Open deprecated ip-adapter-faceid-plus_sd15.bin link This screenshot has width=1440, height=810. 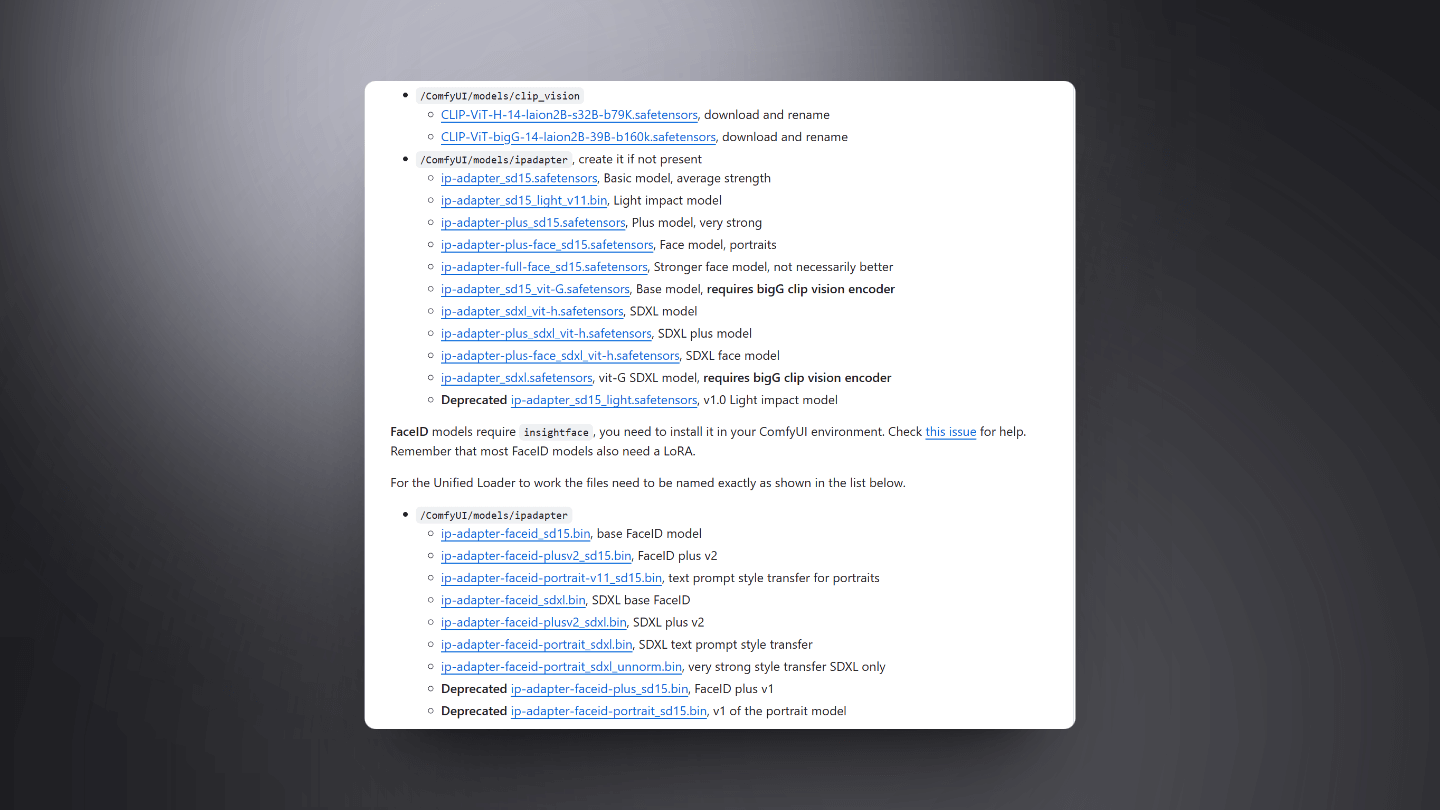pyautogui.click(x=599, y=689)
